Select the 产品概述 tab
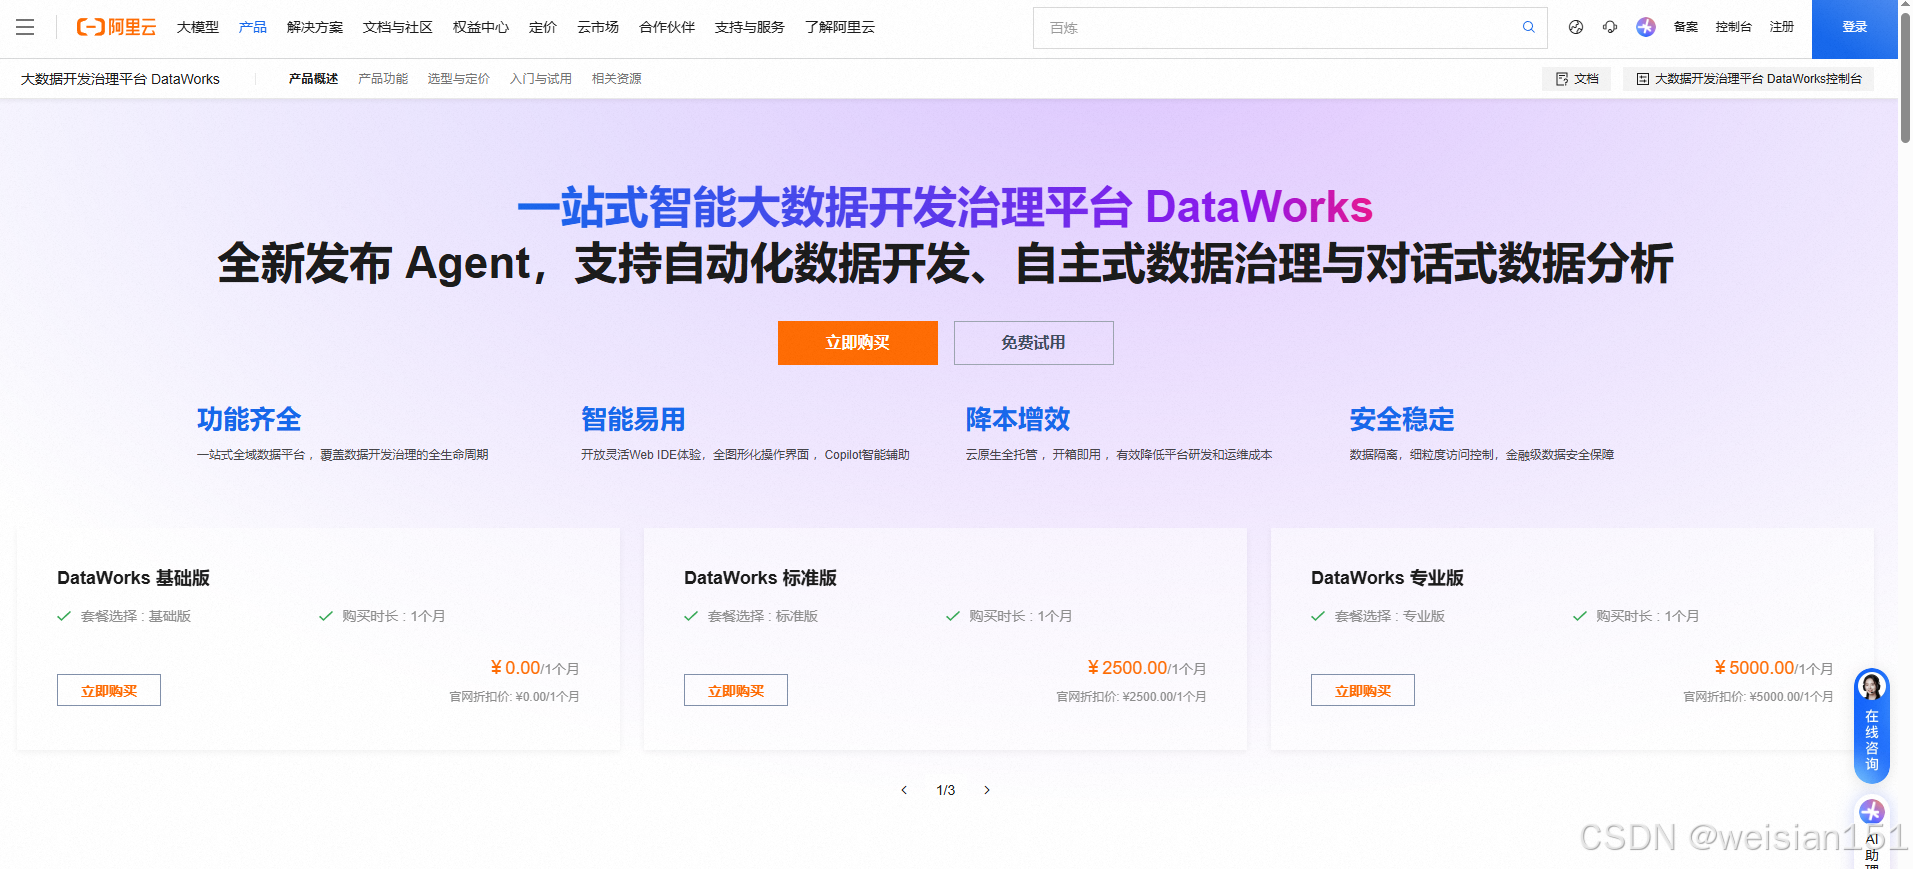This screenshot has height=869, width=1913. coord(313,79)
